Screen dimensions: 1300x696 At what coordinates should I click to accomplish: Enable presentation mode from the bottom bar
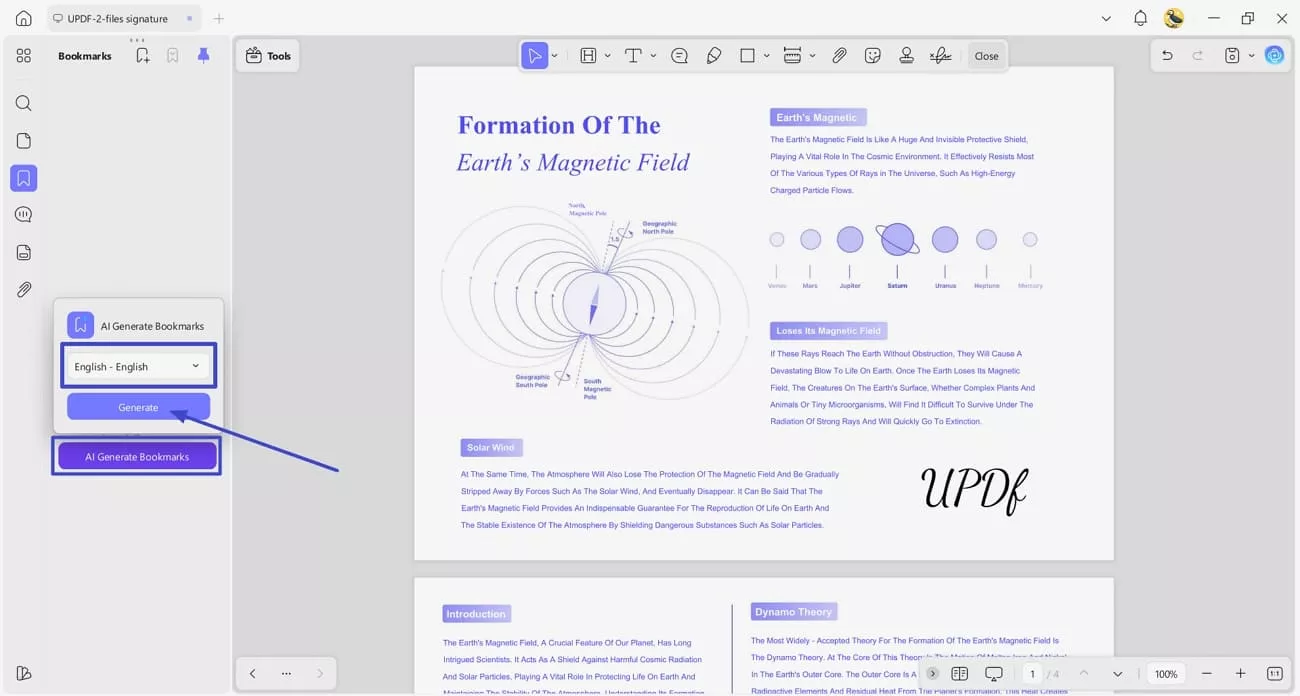point(993,673)
